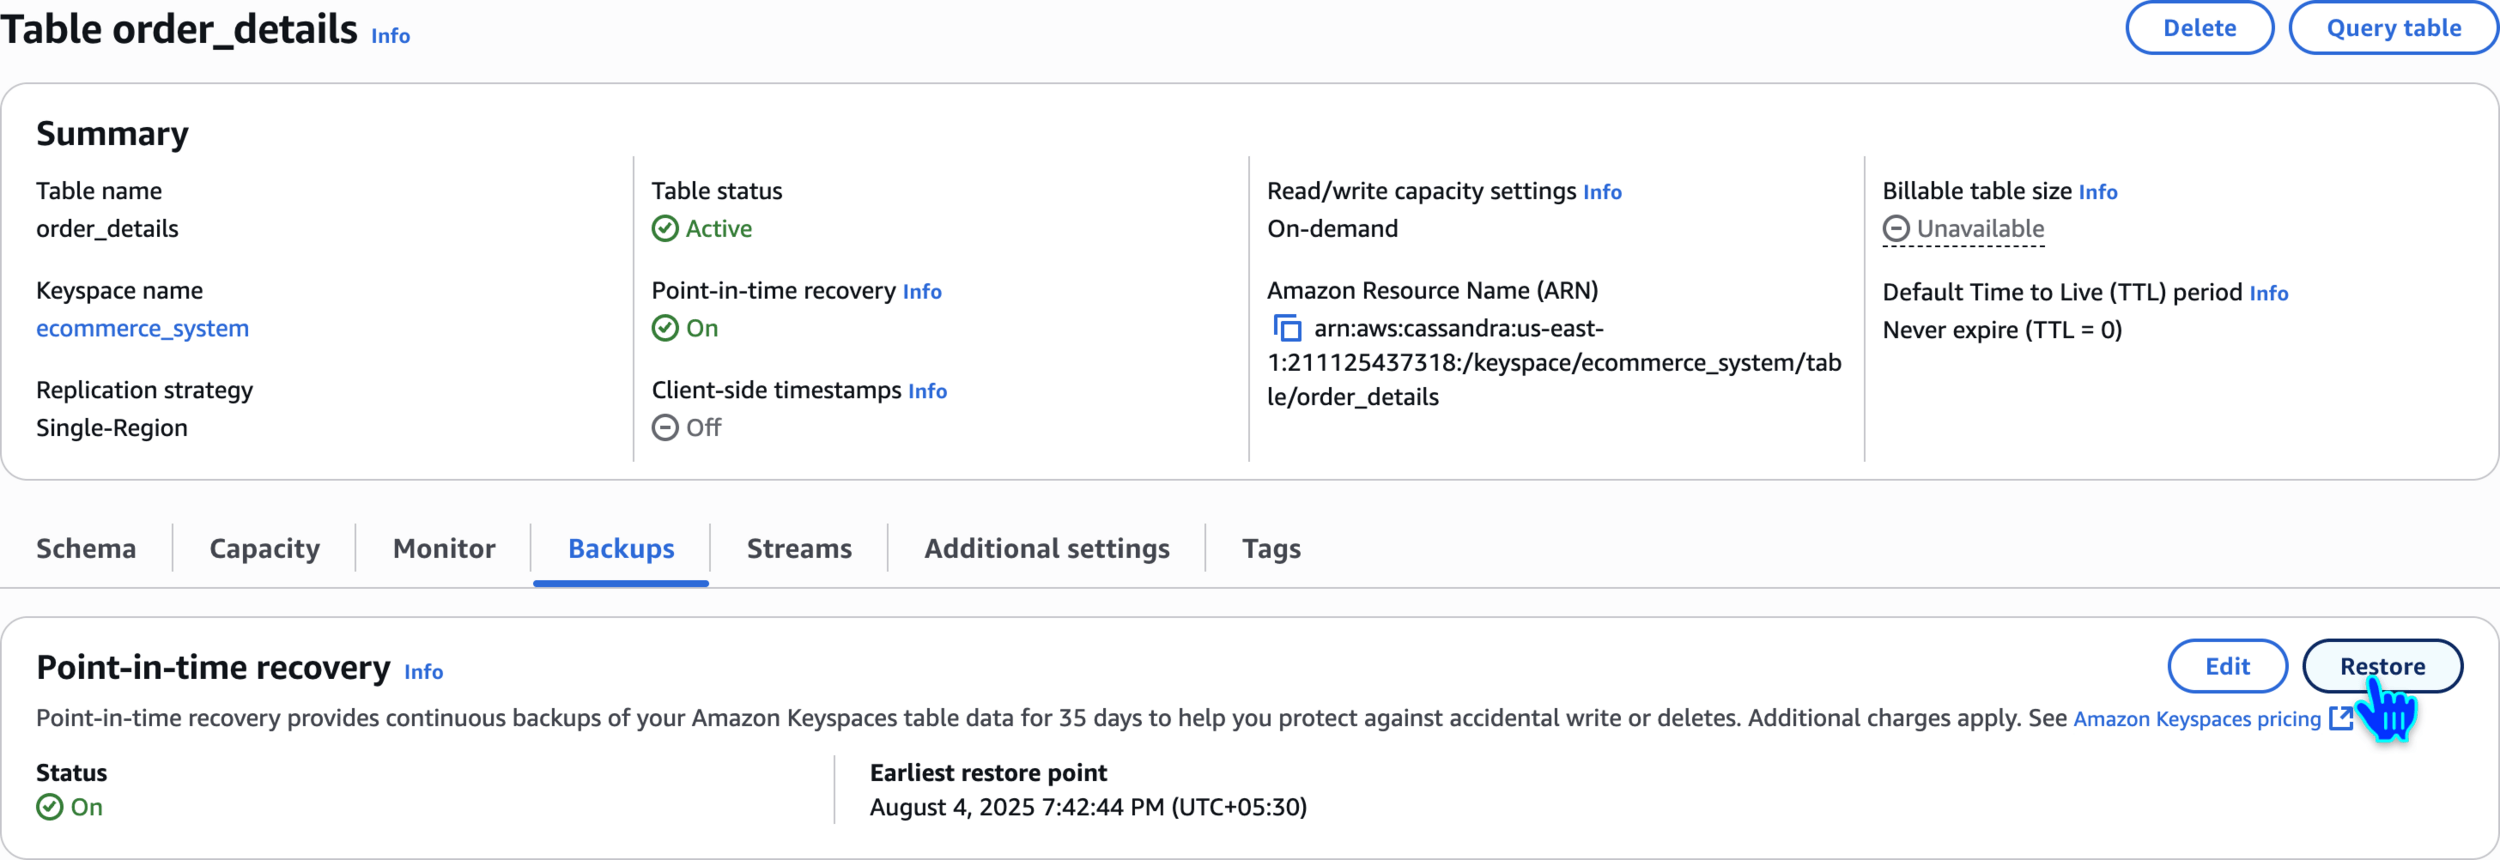This screenshot has width=2500, height=860.
Task: Click the Client-side timestamps Off icon
Action: click(665, 428)
